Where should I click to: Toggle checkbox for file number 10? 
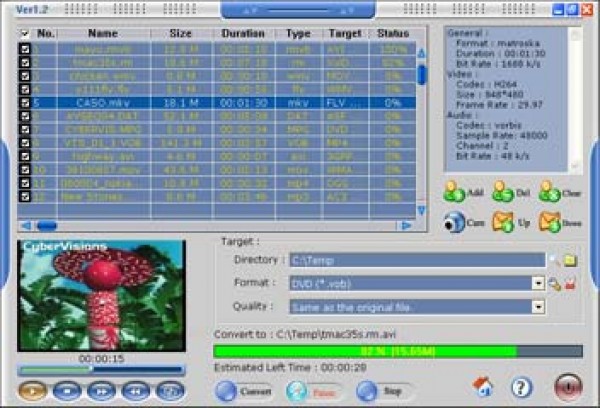point(25,170)
